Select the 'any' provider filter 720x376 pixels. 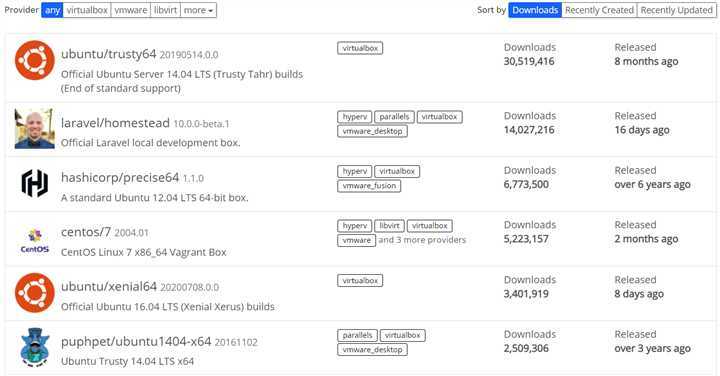click(x=52, y=10)
